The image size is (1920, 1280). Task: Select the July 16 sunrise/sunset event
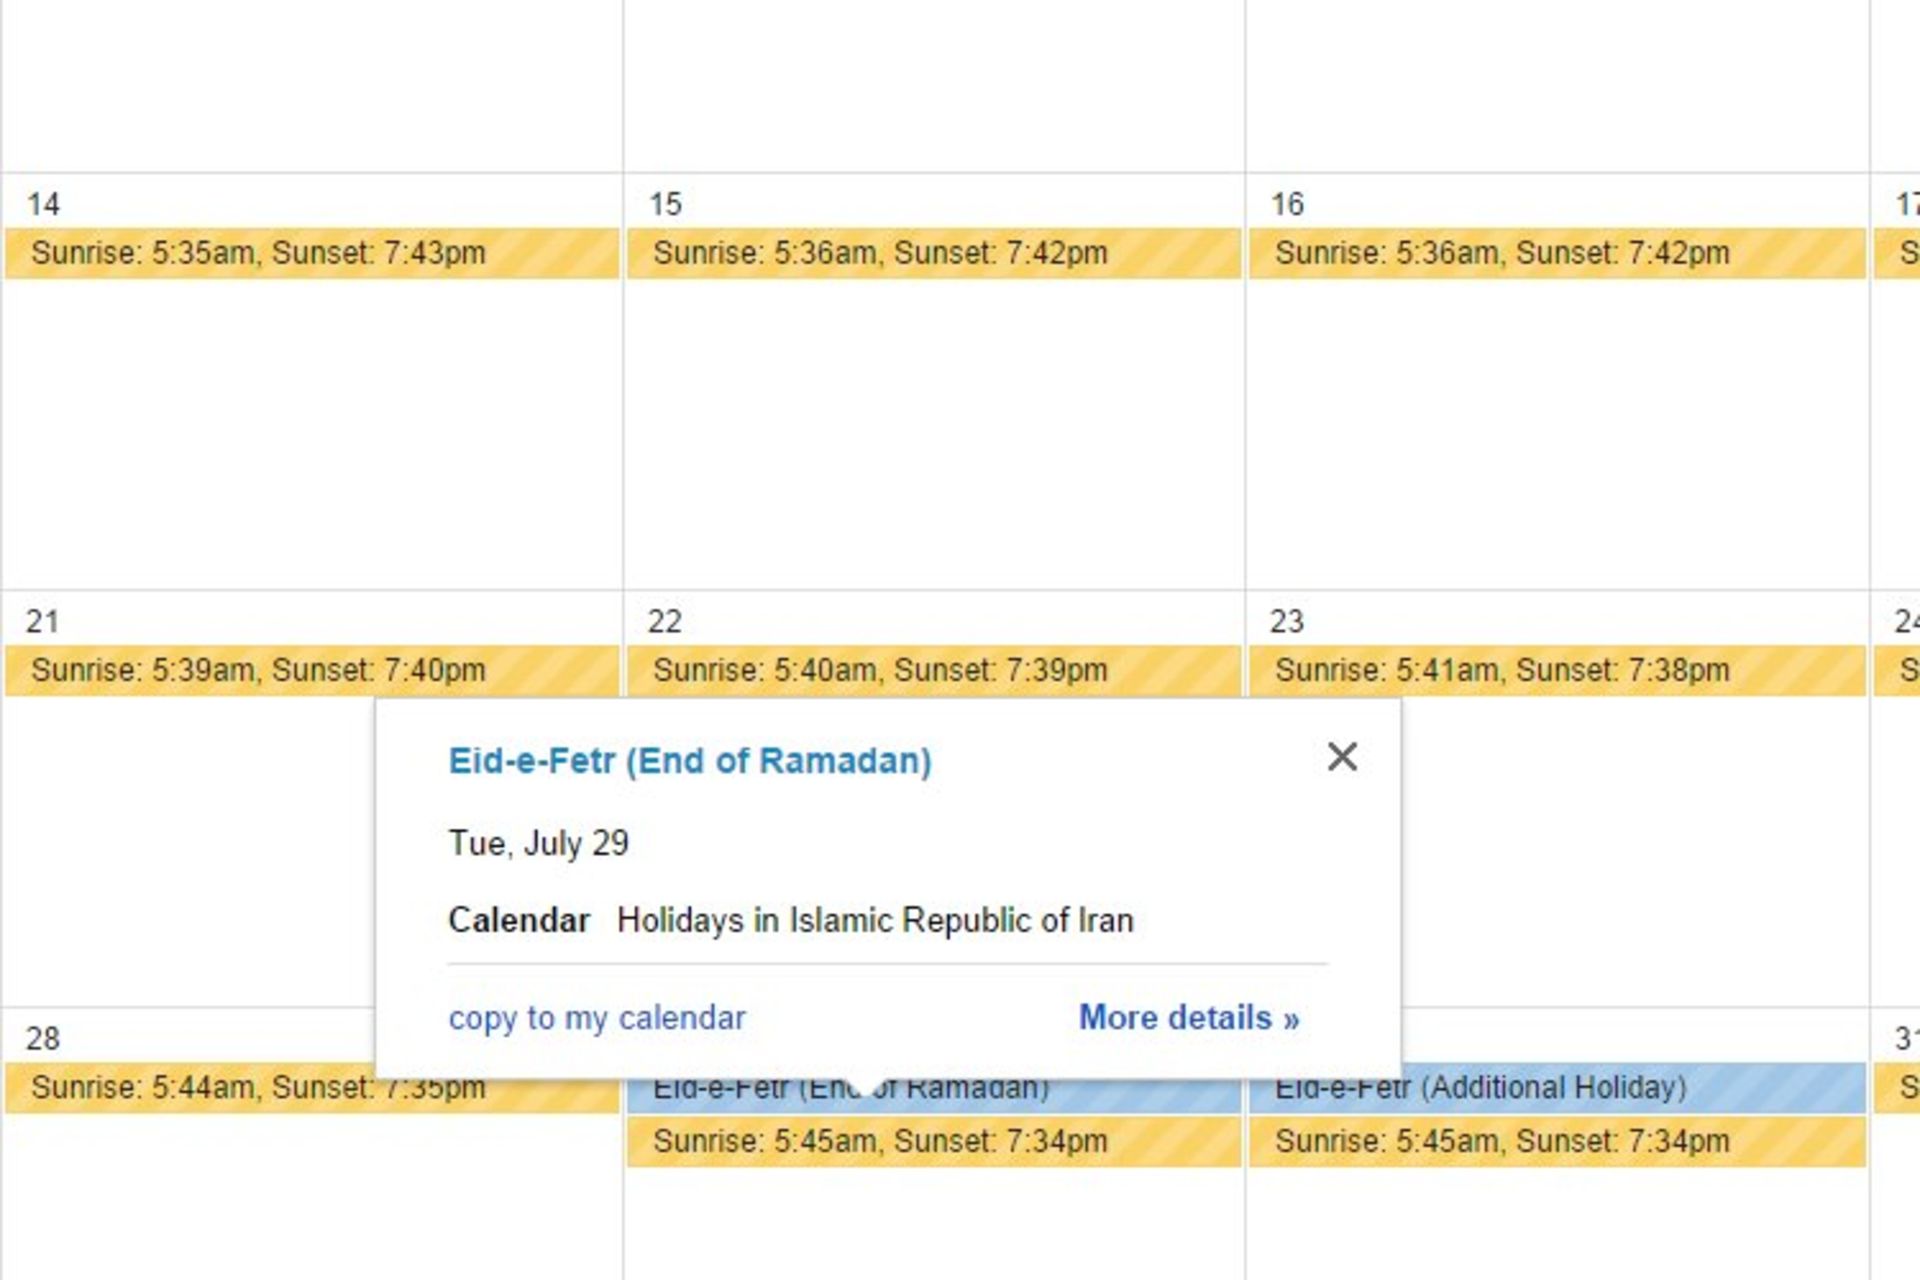[1556, 253]
